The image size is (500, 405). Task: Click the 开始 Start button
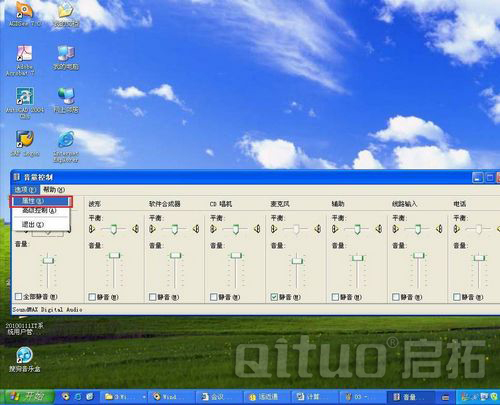click(x=27, y=397)
